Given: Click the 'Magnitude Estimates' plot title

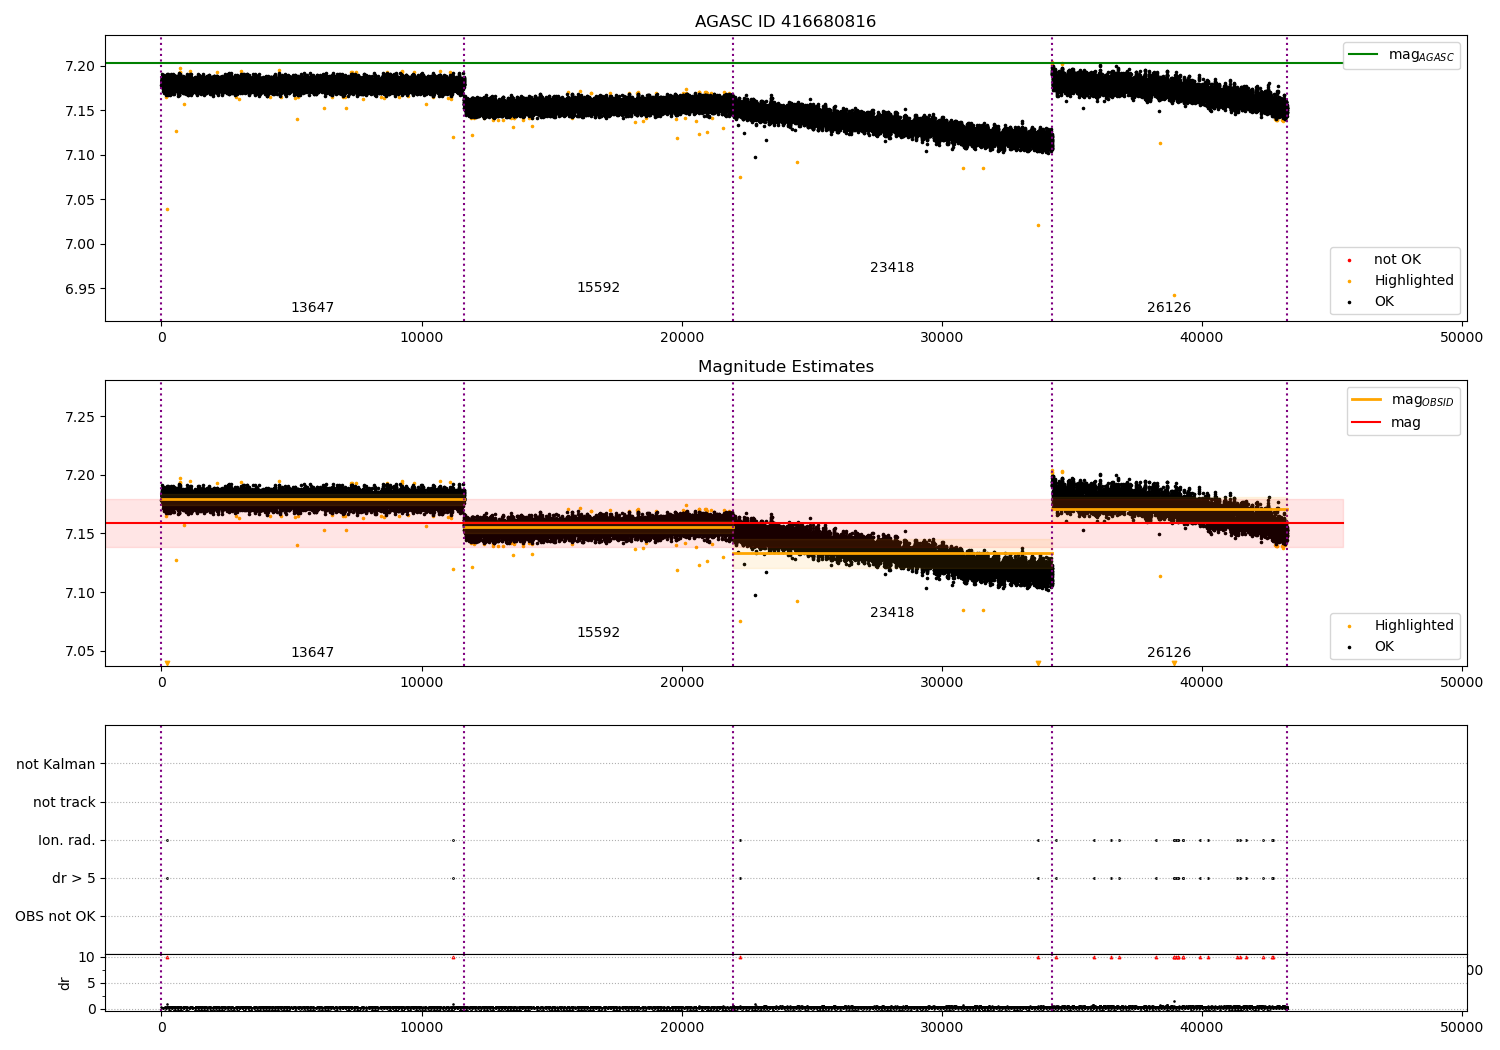Looking at the screenshot, I should (785, 367).
